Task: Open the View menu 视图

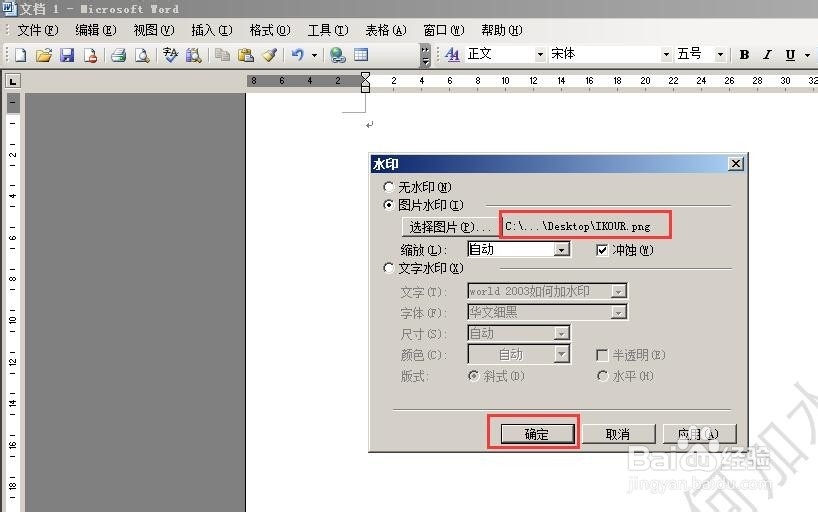Action: 154,30
